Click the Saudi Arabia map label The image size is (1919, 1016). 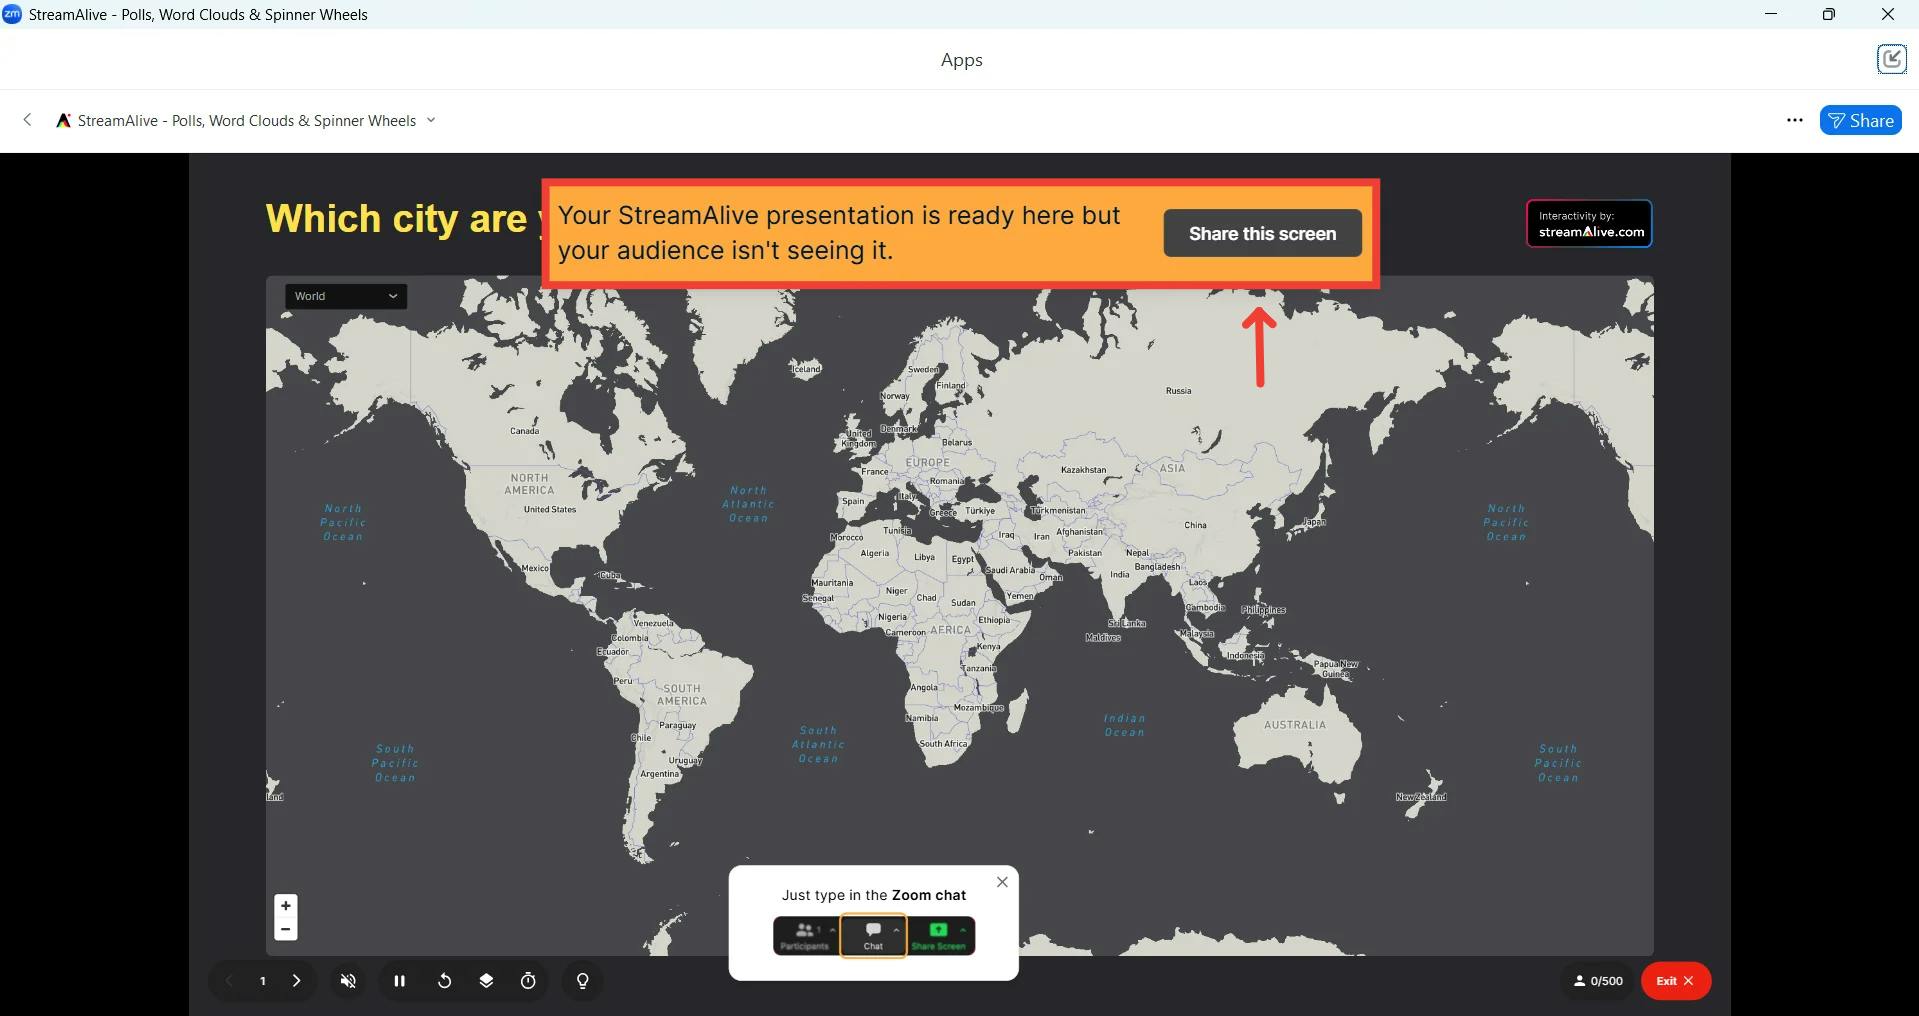(1010, 570)
